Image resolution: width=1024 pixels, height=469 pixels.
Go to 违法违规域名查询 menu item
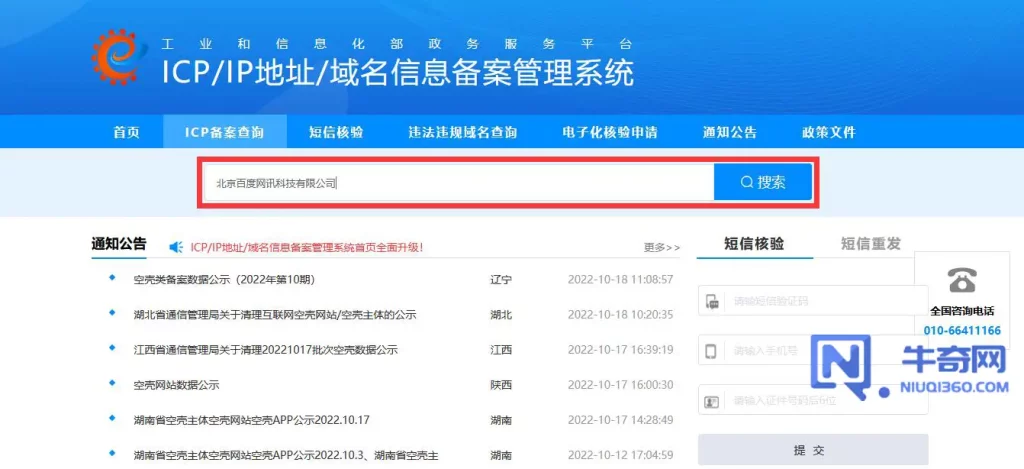462,133
